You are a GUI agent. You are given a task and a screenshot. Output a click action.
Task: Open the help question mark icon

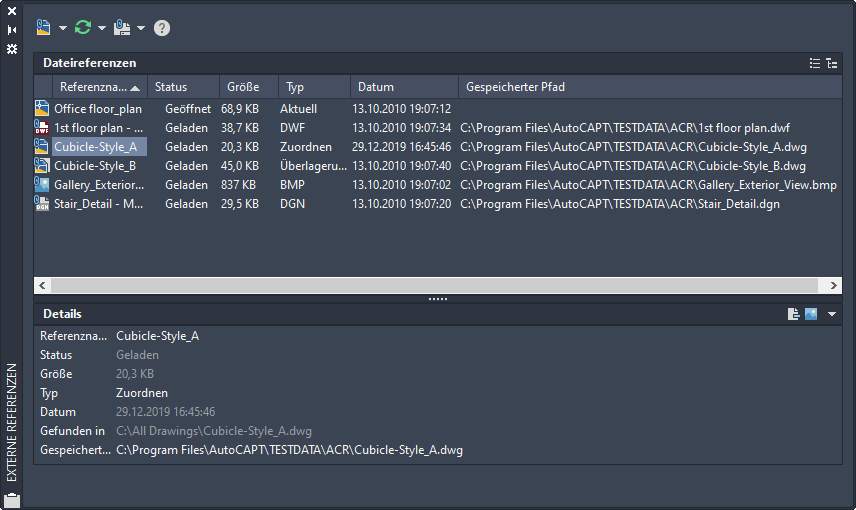(162, 28)
